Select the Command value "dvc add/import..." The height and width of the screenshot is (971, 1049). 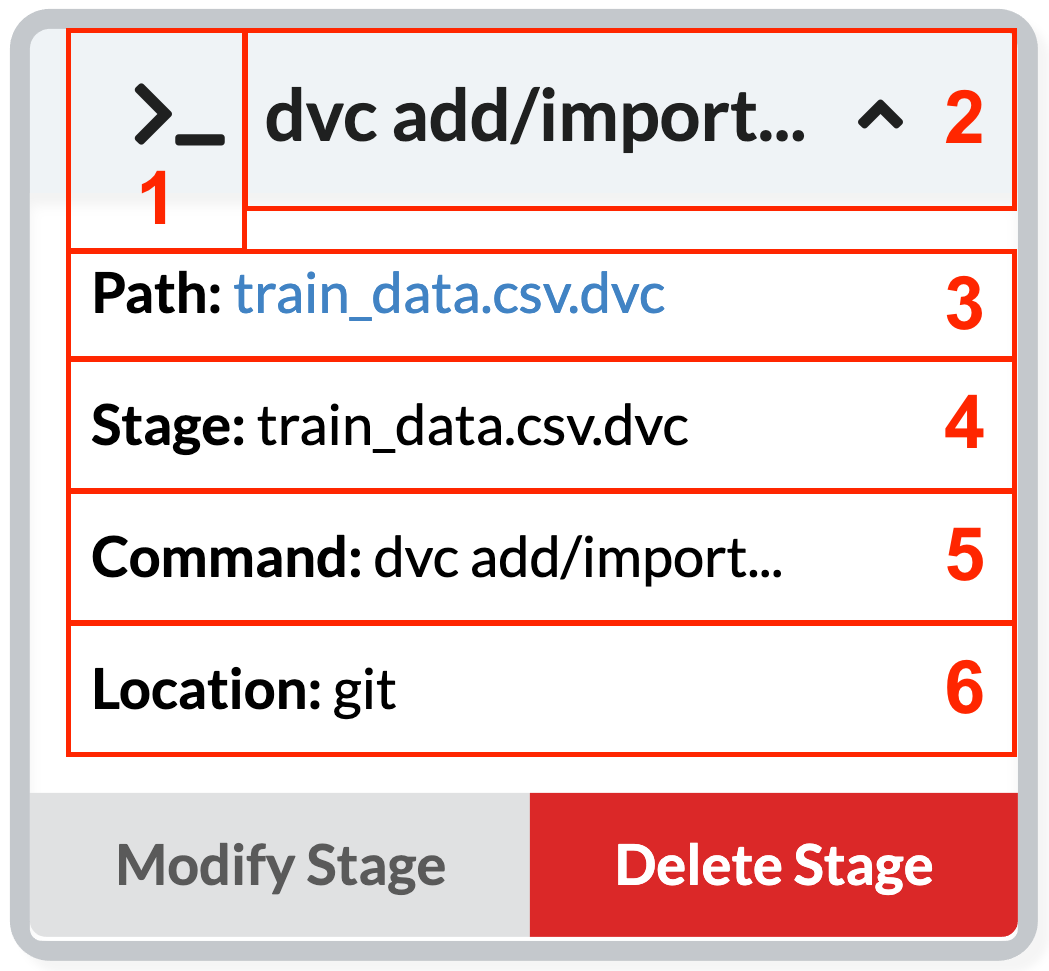(577, 560)
